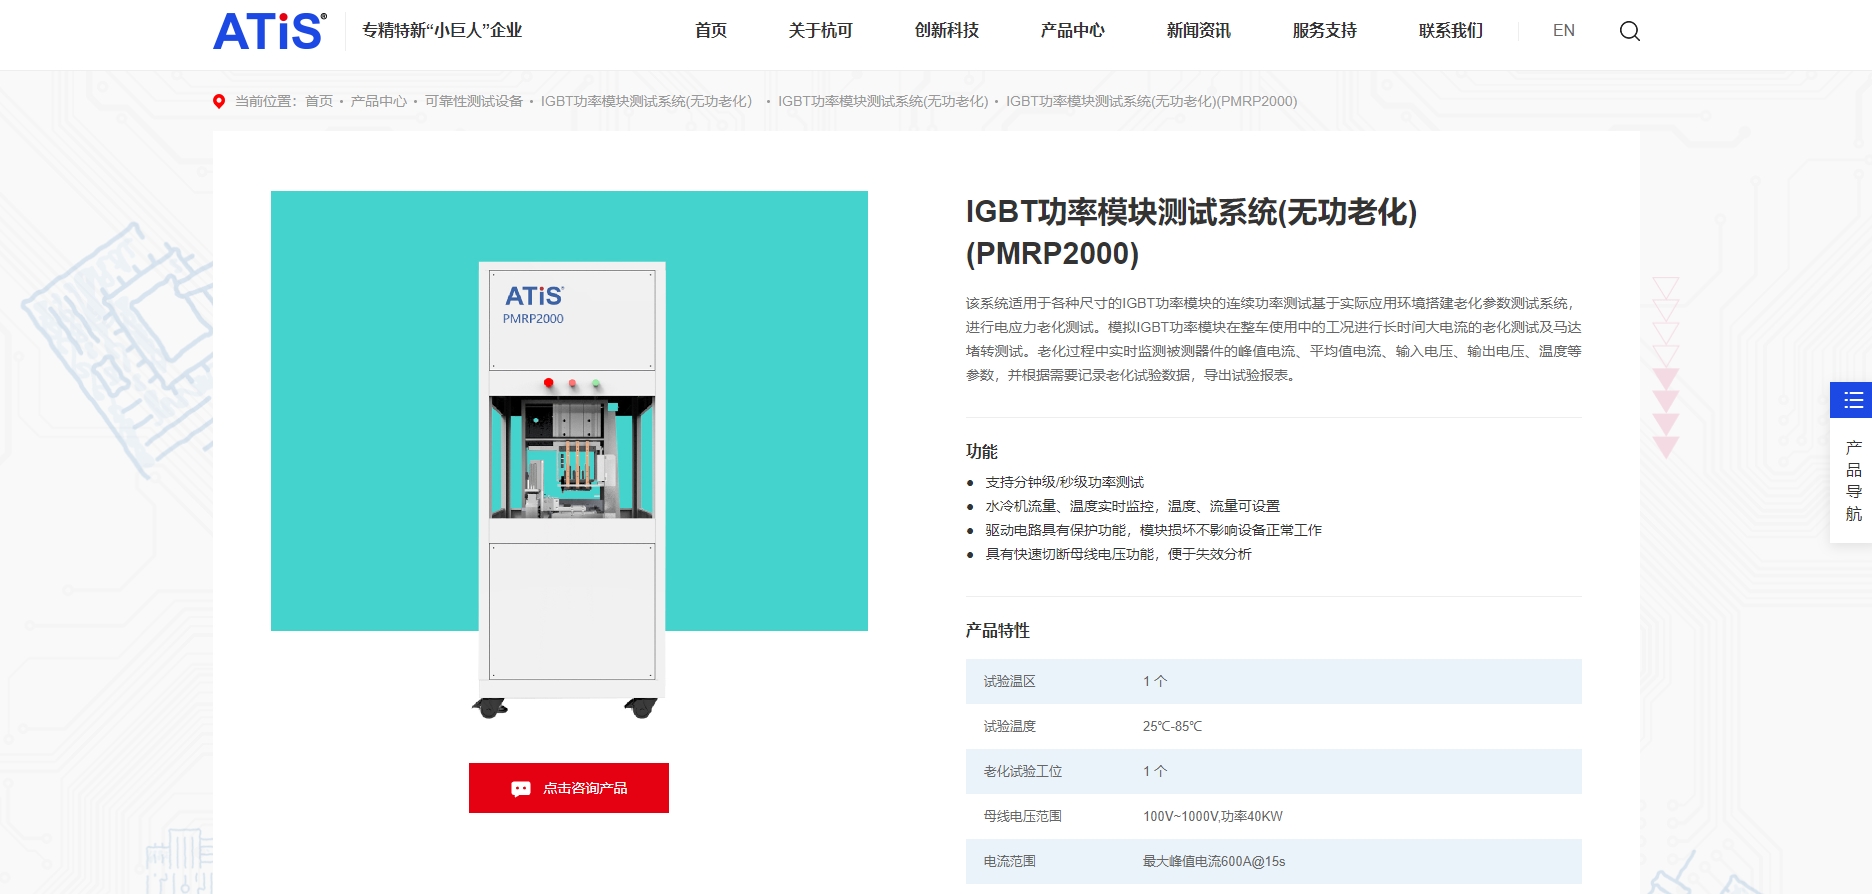Click breadcrumb link 产品中心
Image resolution: width=1872 pixels, height=894 pixels.
378,101
